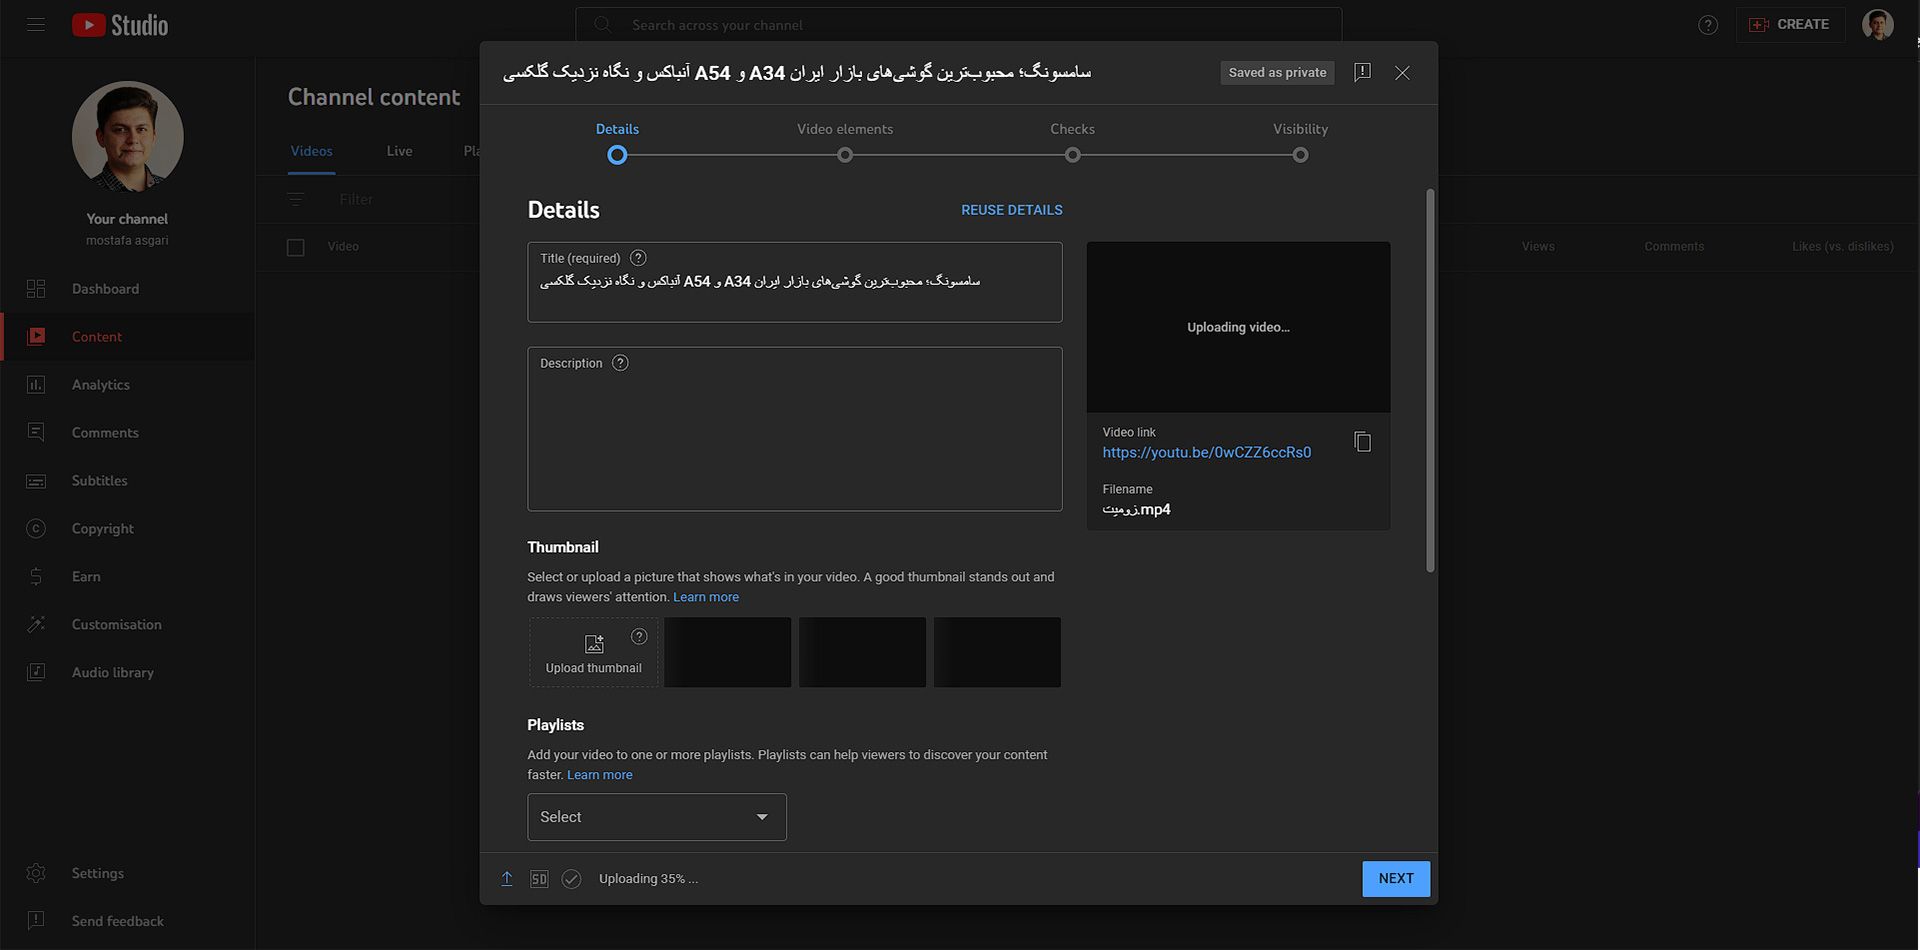Image resolution: width=1920 pixels, height=950 pixels.
Task: Go to the Video elements step
Action: [x=845, y=143]
